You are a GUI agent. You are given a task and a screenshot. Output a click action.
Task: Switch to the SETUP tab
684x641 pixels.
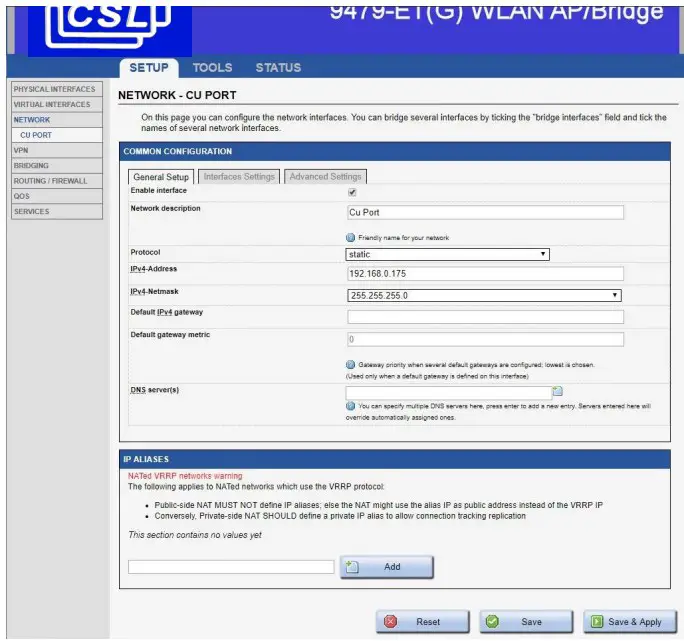(x=149, y=68)
